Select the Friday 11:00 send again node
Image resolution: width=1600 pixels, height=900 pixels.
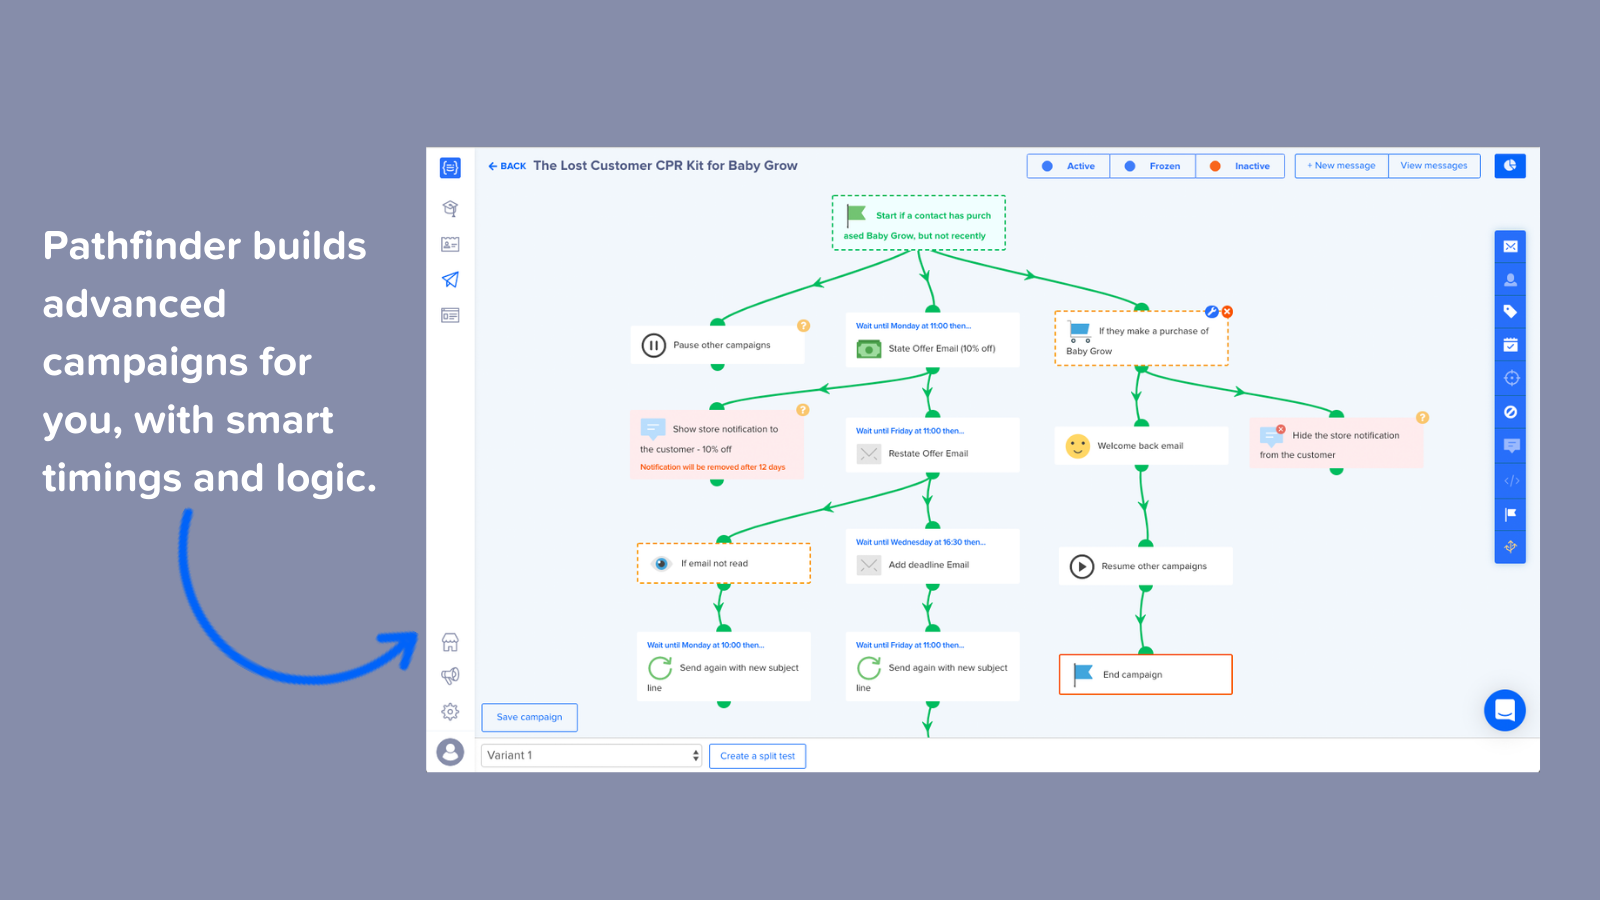coord(933,667)
